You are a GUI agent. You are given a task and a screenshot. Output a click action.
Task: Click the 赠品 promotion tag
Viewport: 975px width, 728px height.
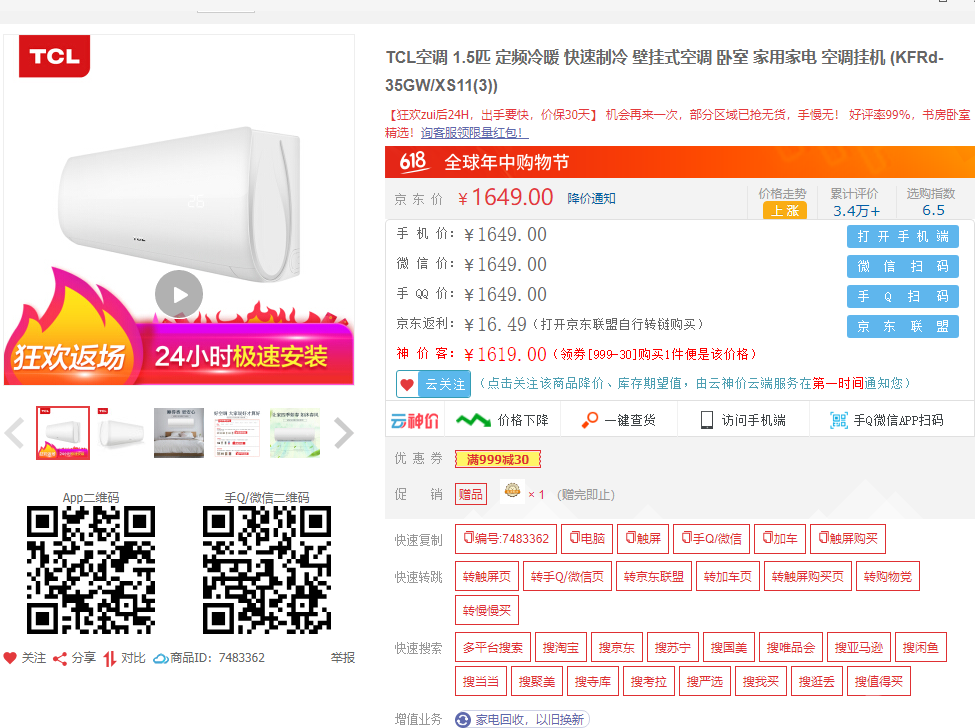pos(471,494)
